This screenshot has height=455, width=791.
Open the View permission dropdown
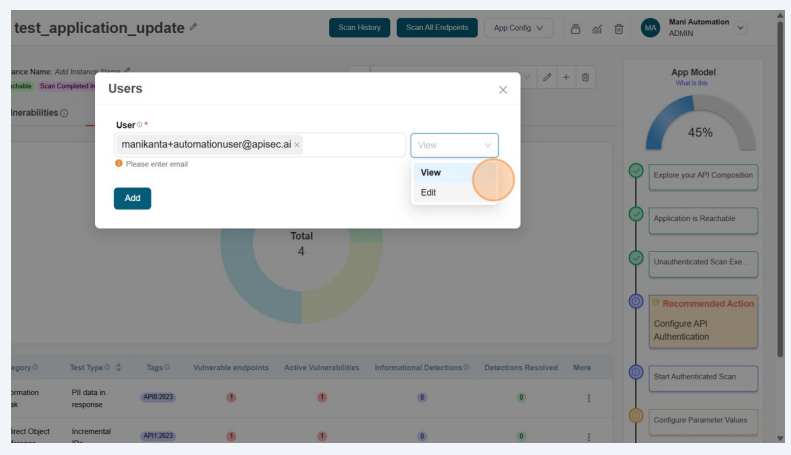[453, 145]
